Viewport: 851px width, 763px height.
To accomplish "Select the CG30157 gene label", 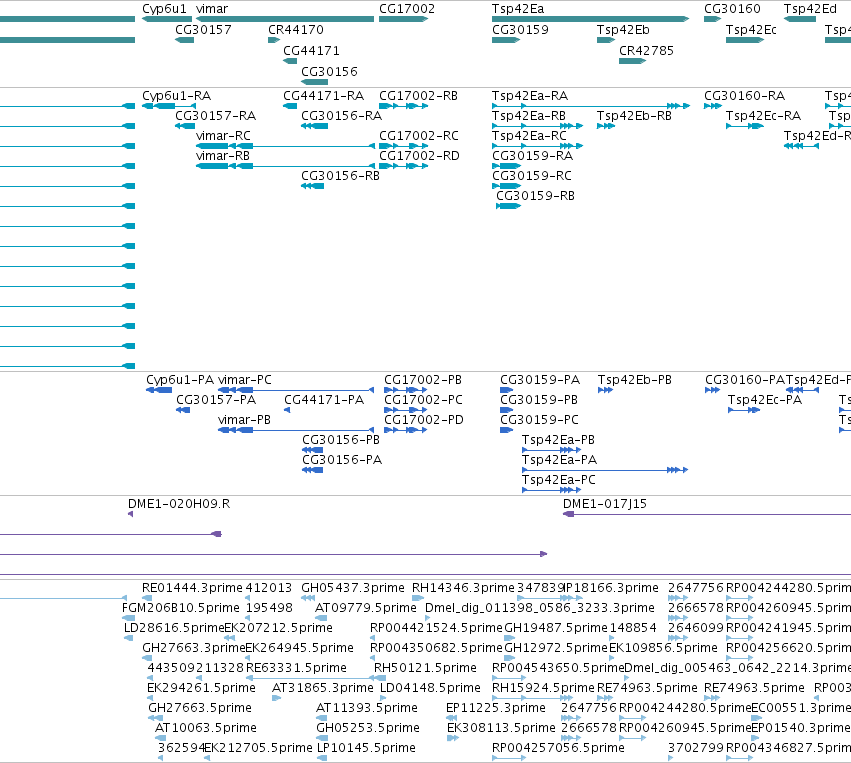I will pos(203,30).
